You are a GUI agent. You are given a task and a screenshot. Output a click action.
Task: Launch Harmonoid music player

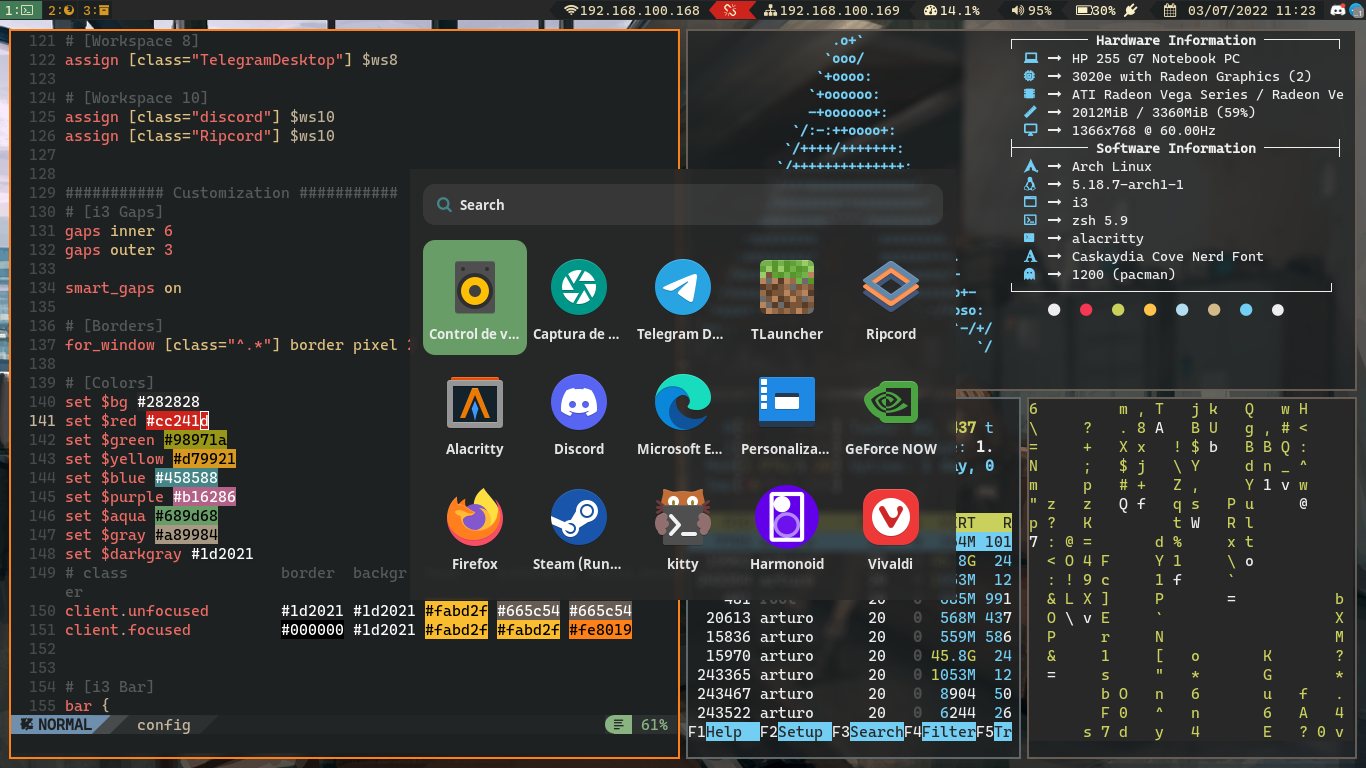(787, 527)
